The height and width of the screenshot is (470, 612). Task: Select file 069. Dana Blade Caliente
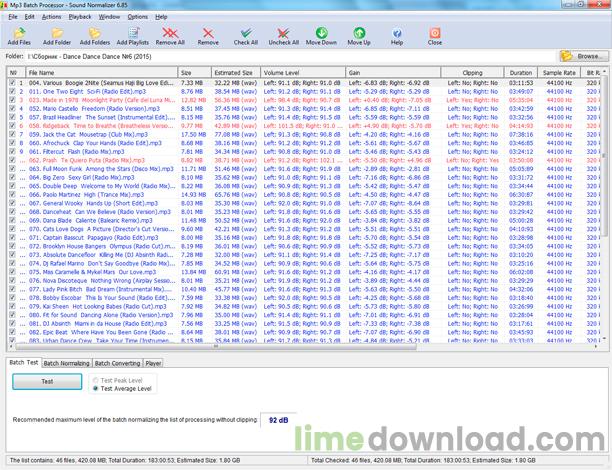[91, 220]
